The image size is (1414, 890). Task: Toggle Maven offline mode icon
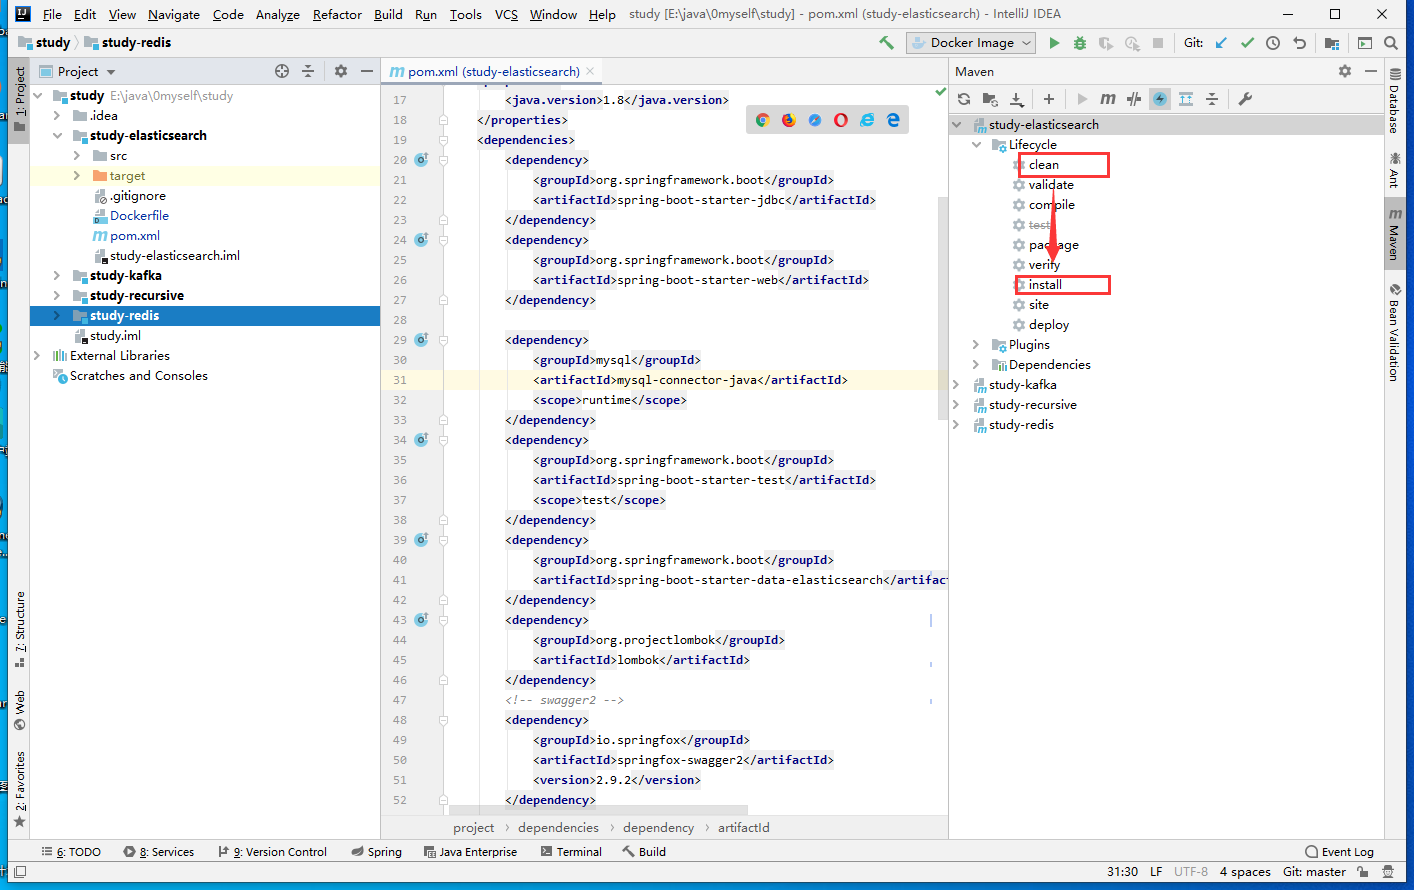pos(1134,99)
